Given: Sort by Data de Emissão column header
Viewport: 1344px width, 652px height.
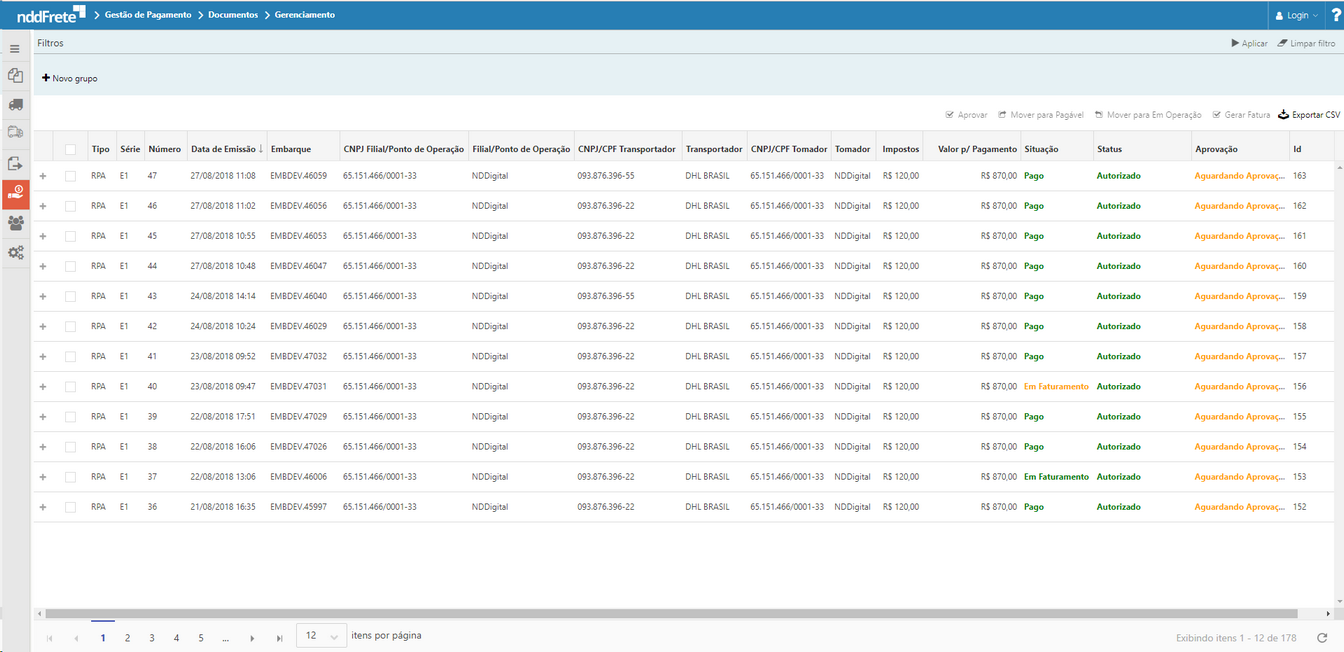Looking at the screenshot, I should pos(223,149).
